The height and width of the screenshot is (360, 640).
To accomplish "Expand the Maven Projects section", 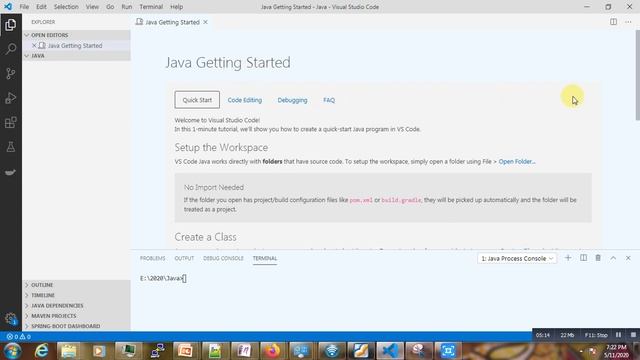I will [77, 316].
